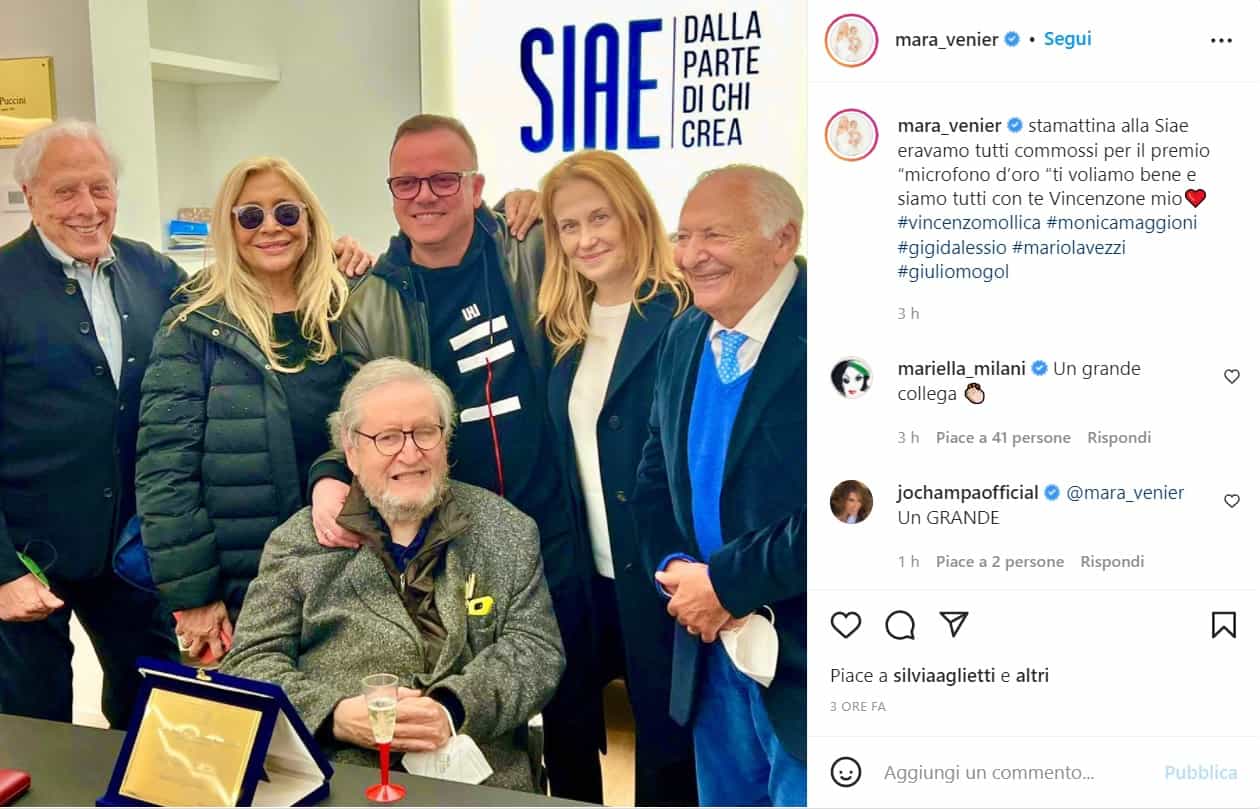The height and width of the screenshot is (809, 1260).
Task: Like jochampaofficial's comment heart
Action: click(x=1232, y=501)
